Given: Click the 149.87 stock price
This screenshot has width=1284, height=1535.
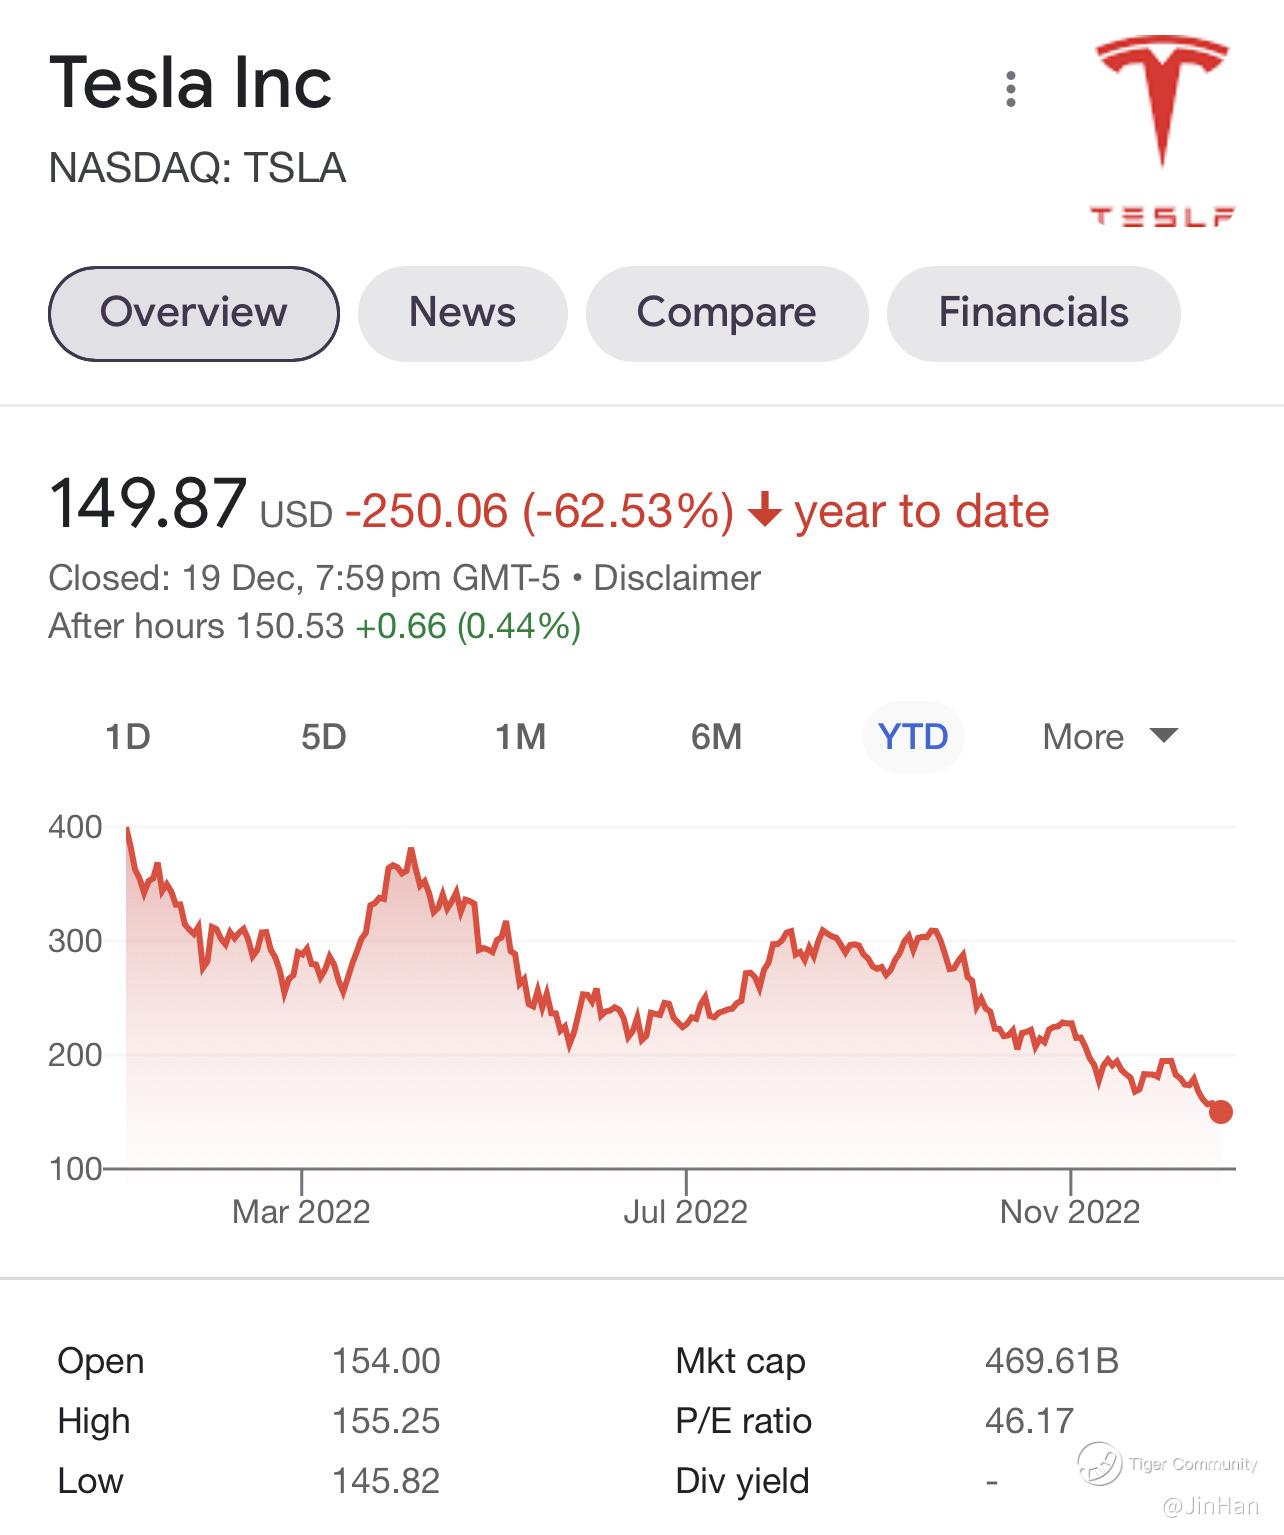Looking at the screenshot, I should click(x=148, y=503).
